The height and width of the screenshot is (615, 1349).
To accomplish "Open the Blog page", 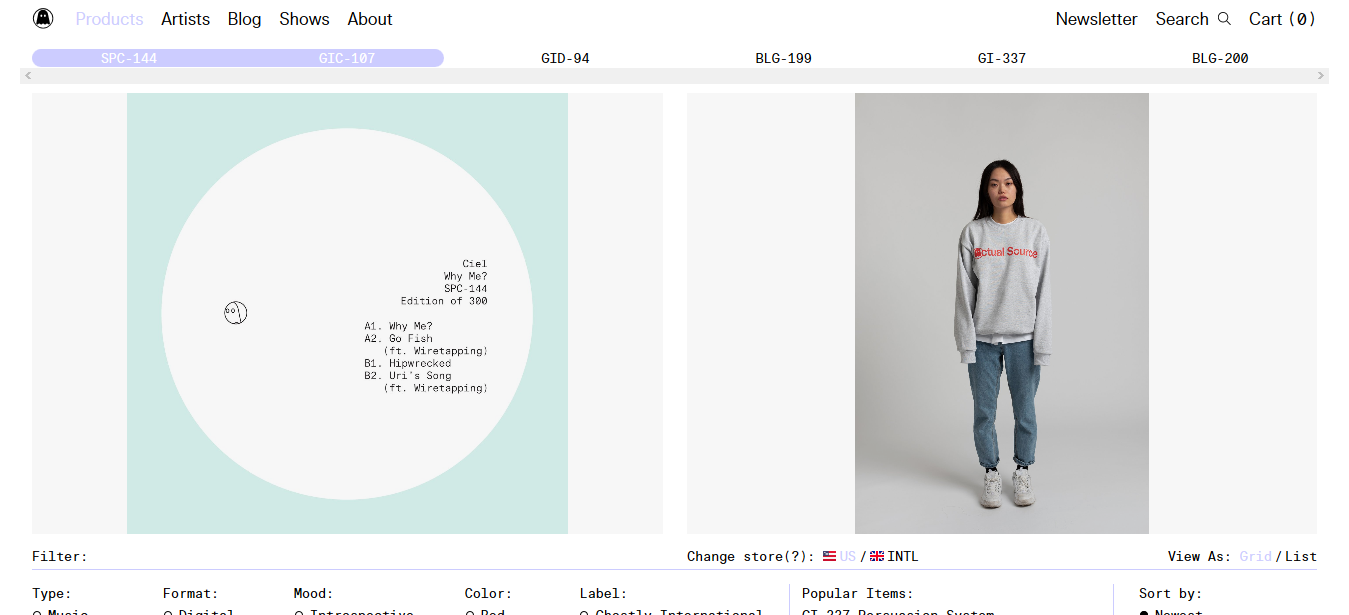I will pos(244,19).
